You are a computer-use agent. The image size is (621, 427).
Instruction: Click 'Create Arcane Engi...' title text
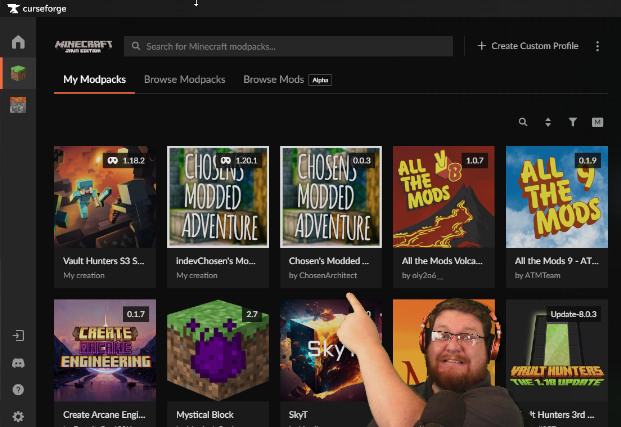coord(104,415)
